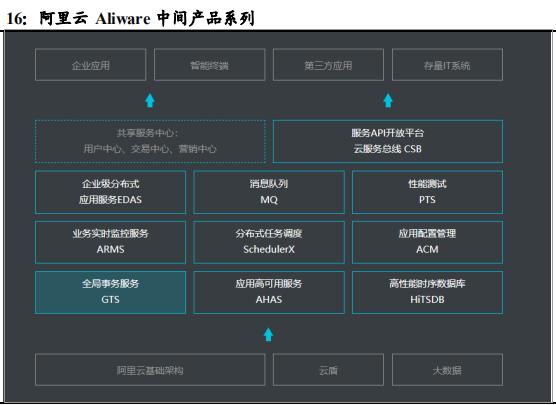Click the 大数据 box

pos(447,370)
